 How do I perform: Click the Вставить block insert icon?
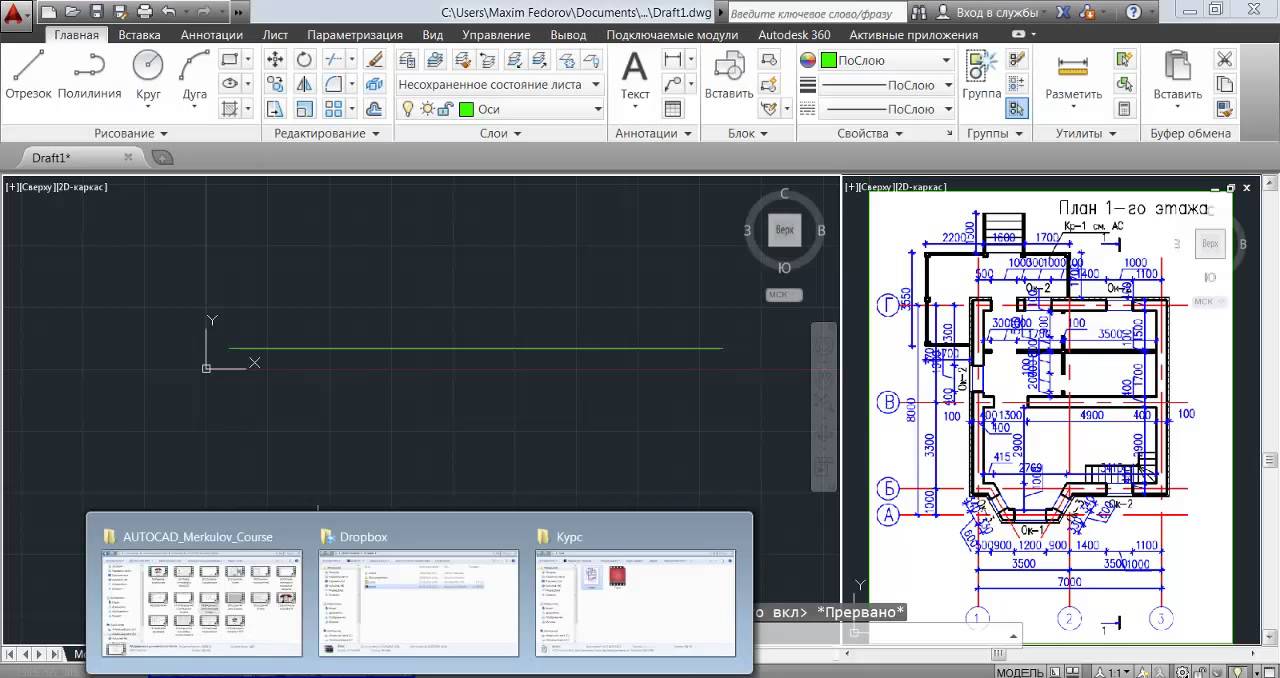pos(729,76)
